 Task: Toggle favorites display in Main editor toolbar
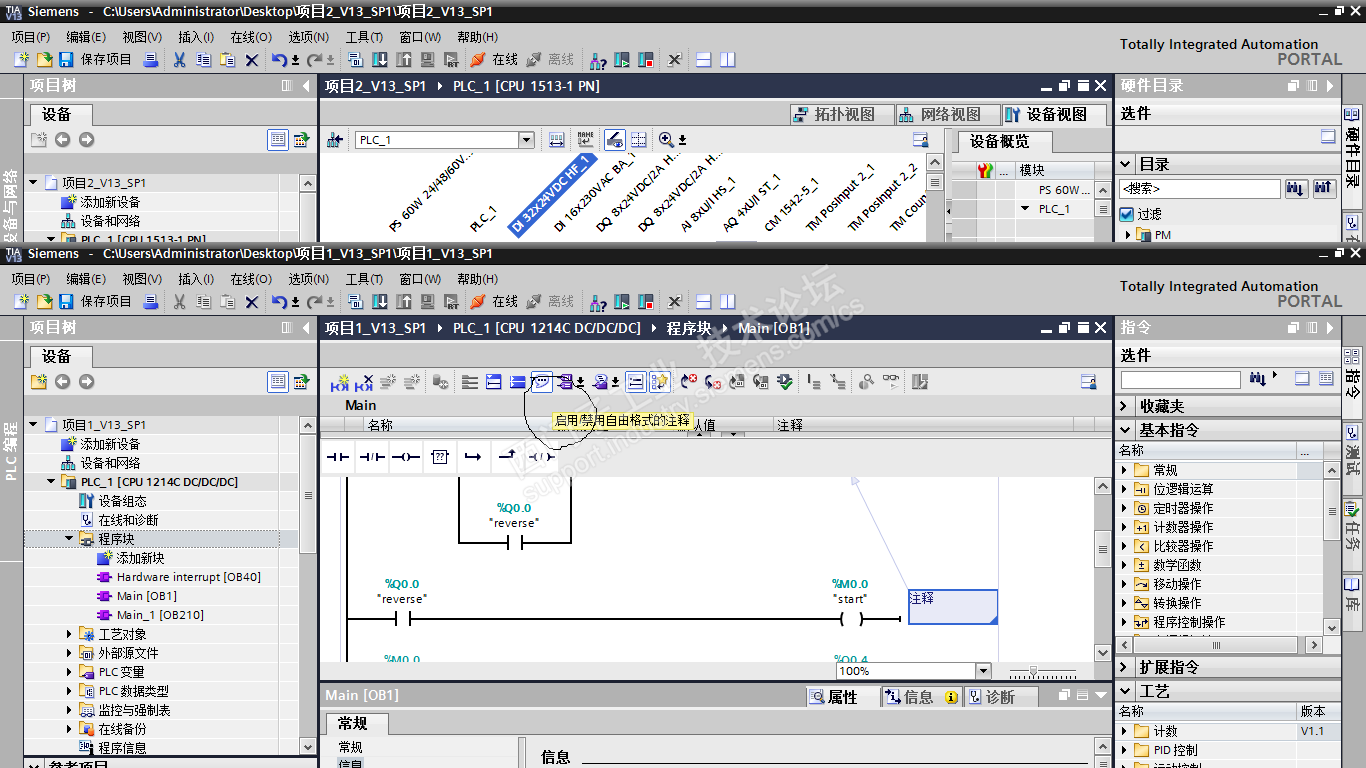tap(659, 382)
